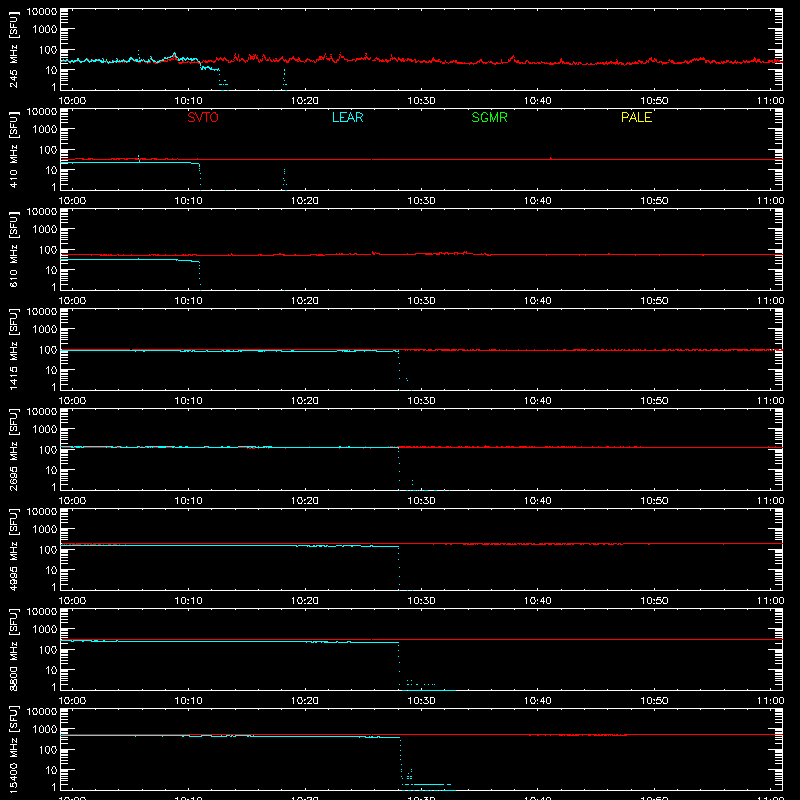Click 10:40 tick under the 4995 MHz panel
Screen dimensions: 800x800
(x=538, y=601)
